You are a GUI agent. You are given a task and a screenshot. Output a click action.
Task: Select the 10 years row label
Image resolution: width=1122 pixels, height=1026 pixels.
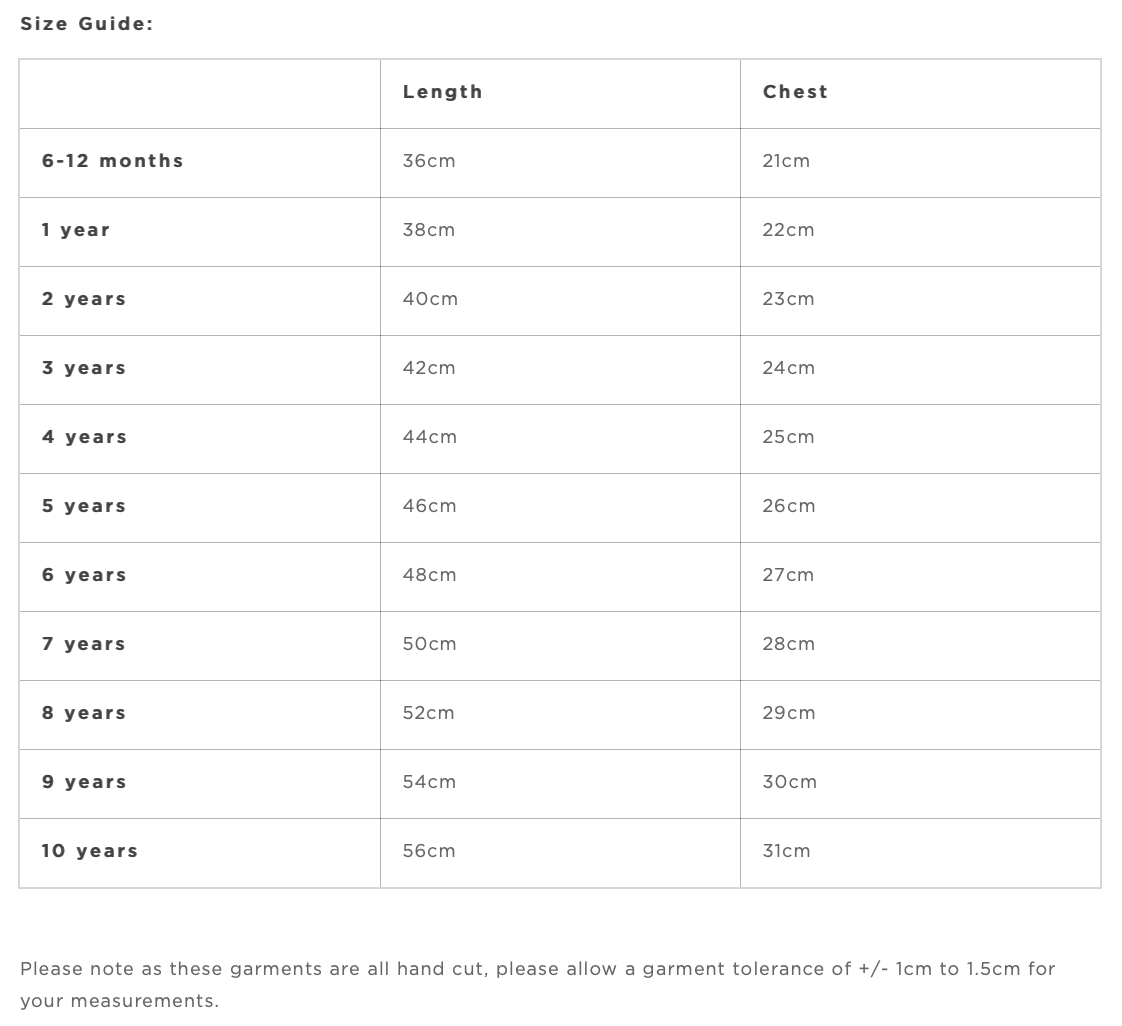pos(90,851)
